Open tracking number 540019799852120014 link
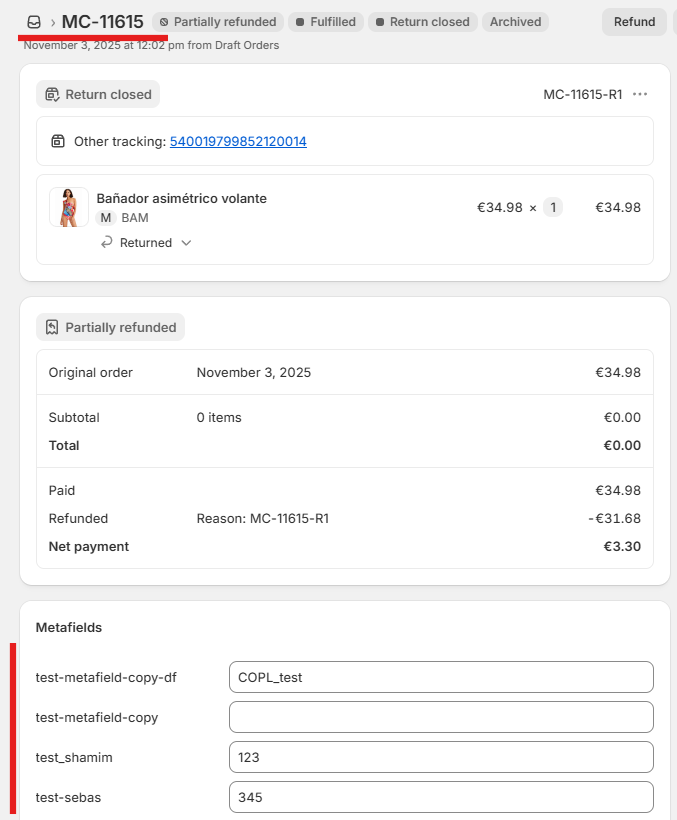Screen dimensions: 677x820 point(238,142)
